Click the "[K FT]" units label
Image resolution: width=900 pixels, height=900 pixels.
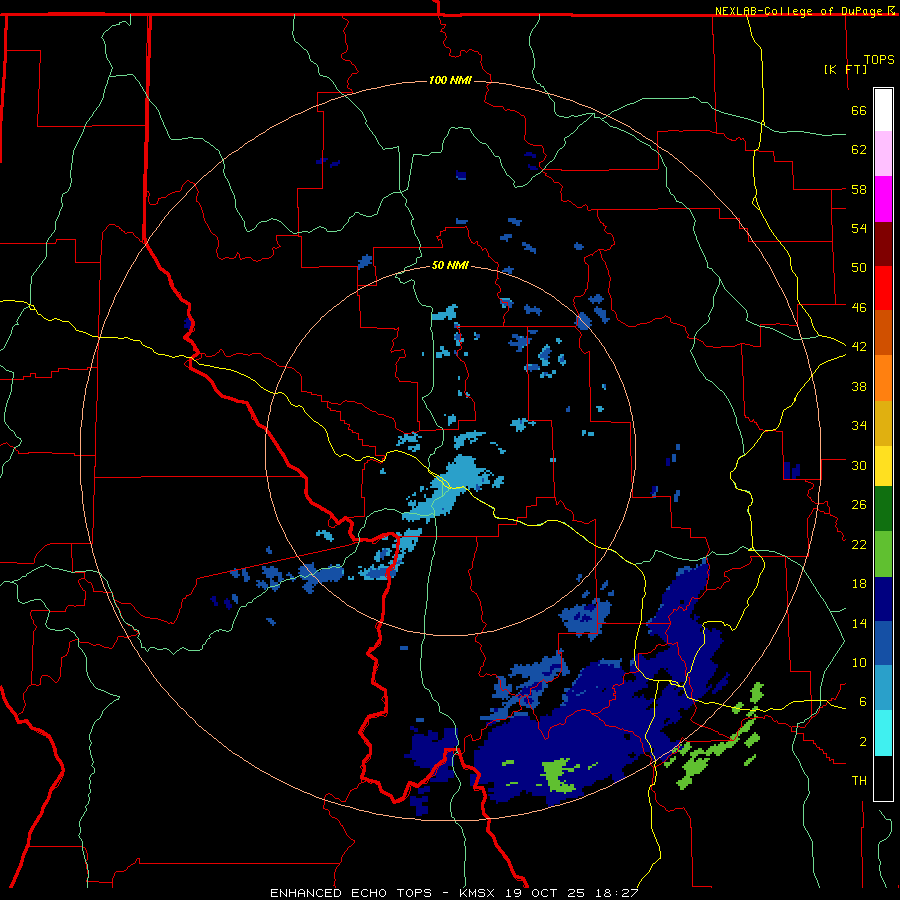point(845,69)
